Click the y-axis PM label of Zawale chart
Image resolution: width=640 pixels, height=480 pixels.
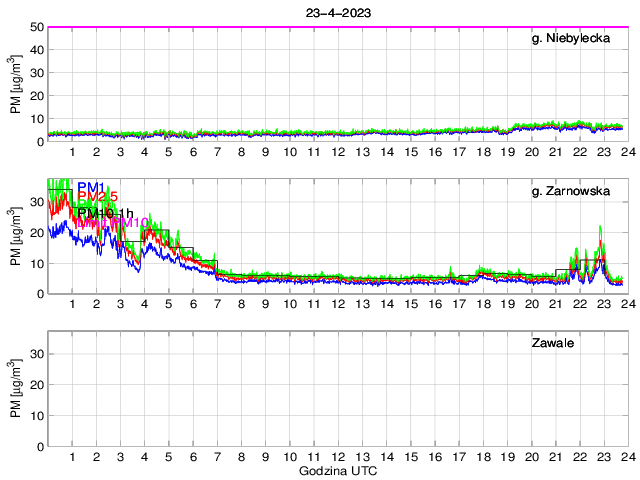tap(17, 389)
